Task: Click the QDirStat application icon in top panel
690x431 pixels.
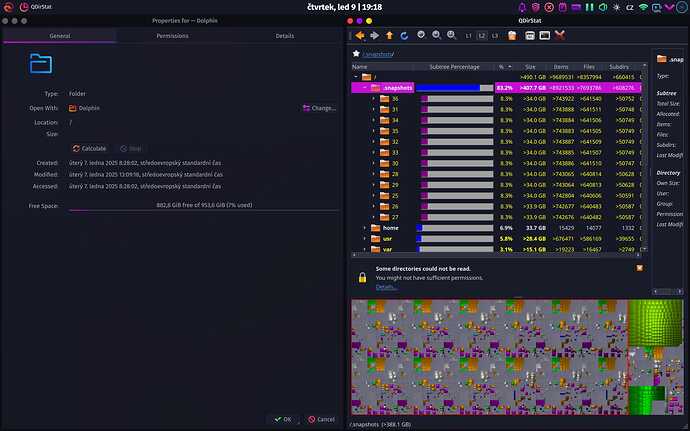Action: pos(24,7)
